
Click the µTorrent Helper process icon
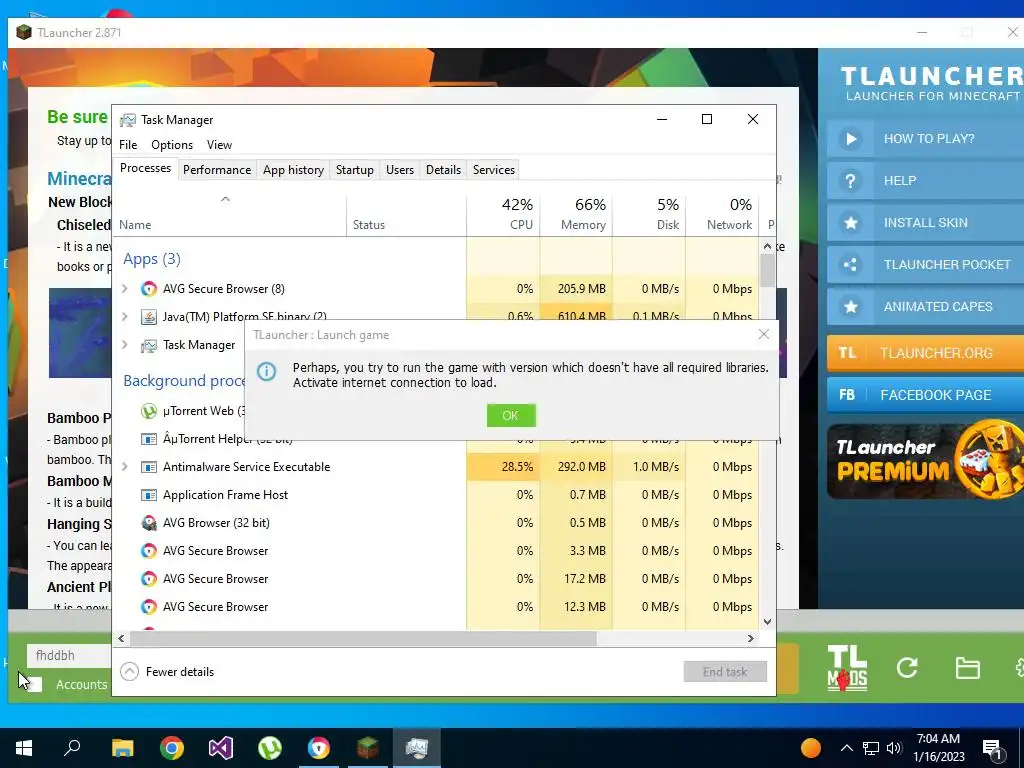(x=149, y=439)
